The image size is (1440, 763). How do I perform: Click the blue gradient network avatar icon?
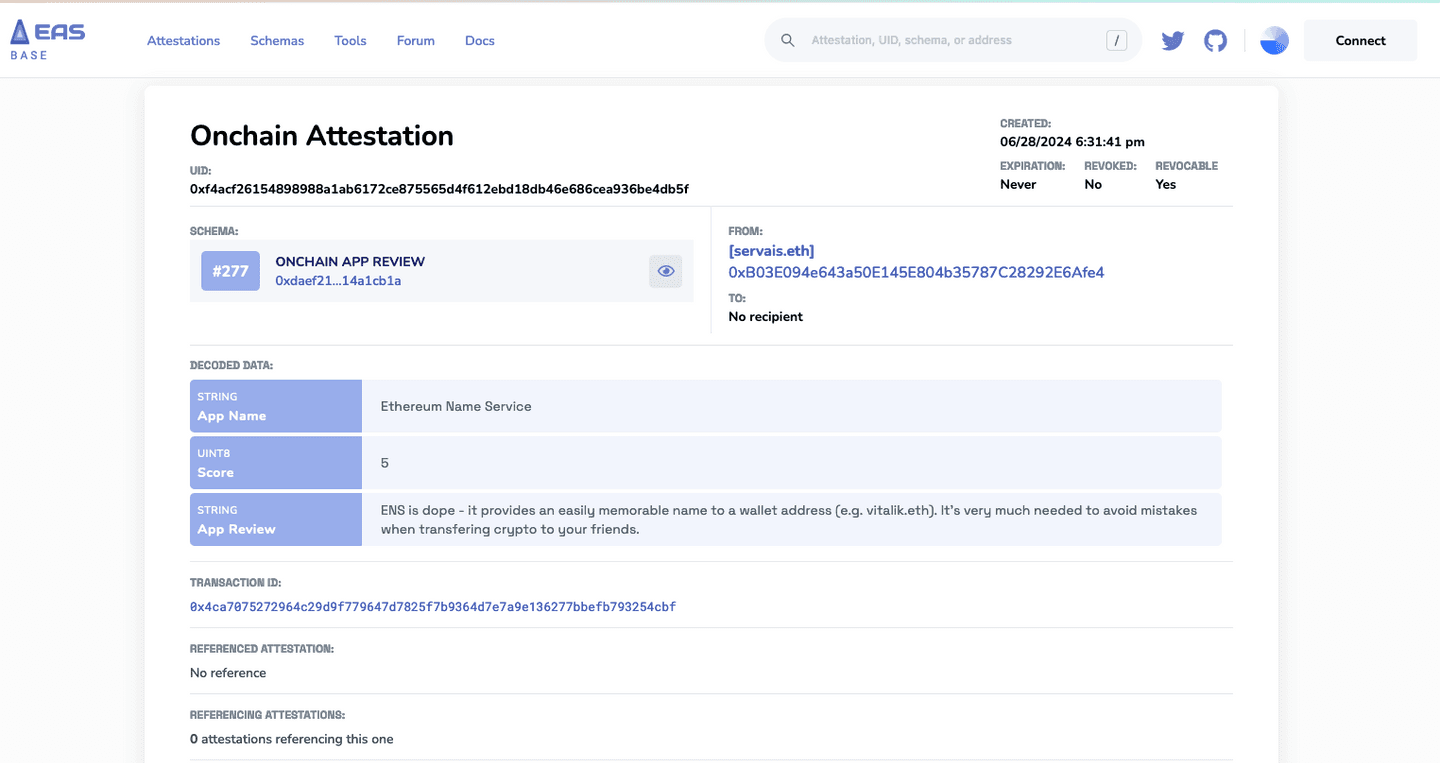click(x=1274, y=41)
